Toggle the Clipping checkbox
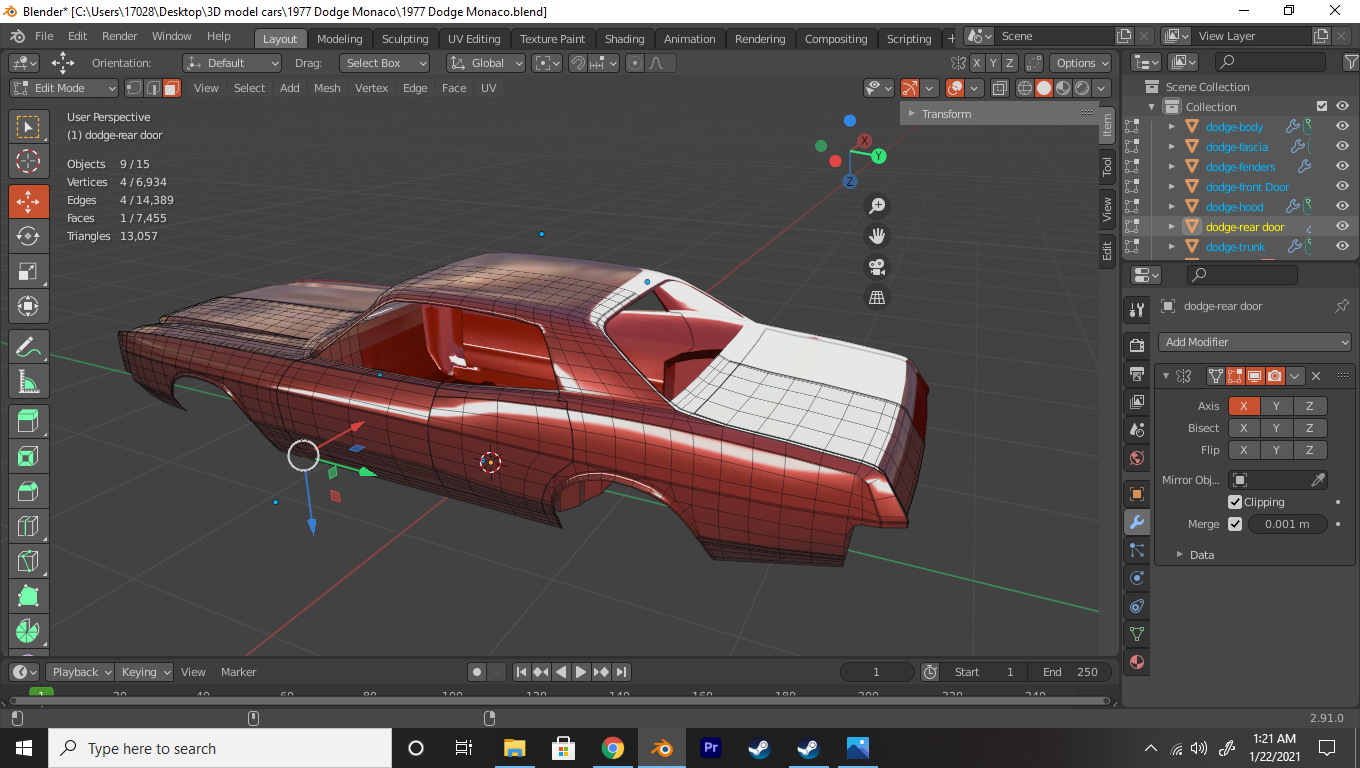The height and width of the screenshot is (768, 1360). (1235, 502)
